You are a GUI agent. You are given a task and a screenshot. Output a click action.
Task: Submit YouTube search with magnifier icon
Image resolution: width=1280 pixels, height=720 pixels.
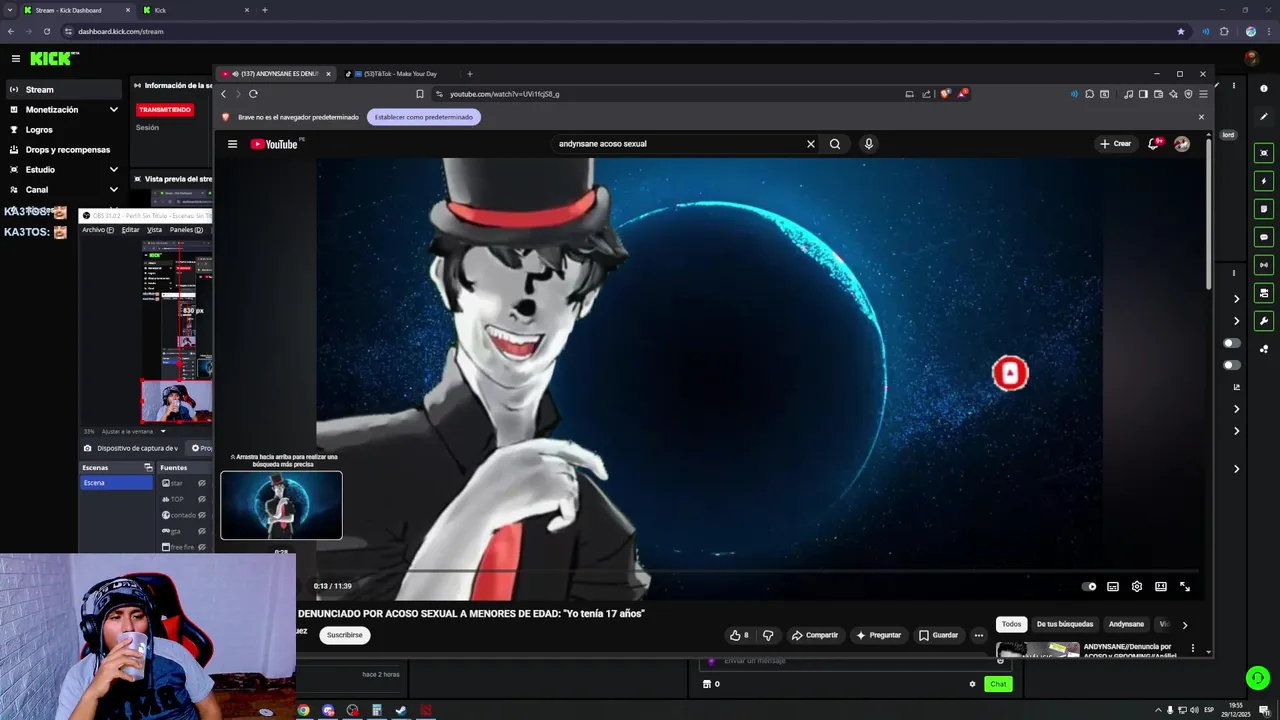pyautogui.click(x=835, y=144)
